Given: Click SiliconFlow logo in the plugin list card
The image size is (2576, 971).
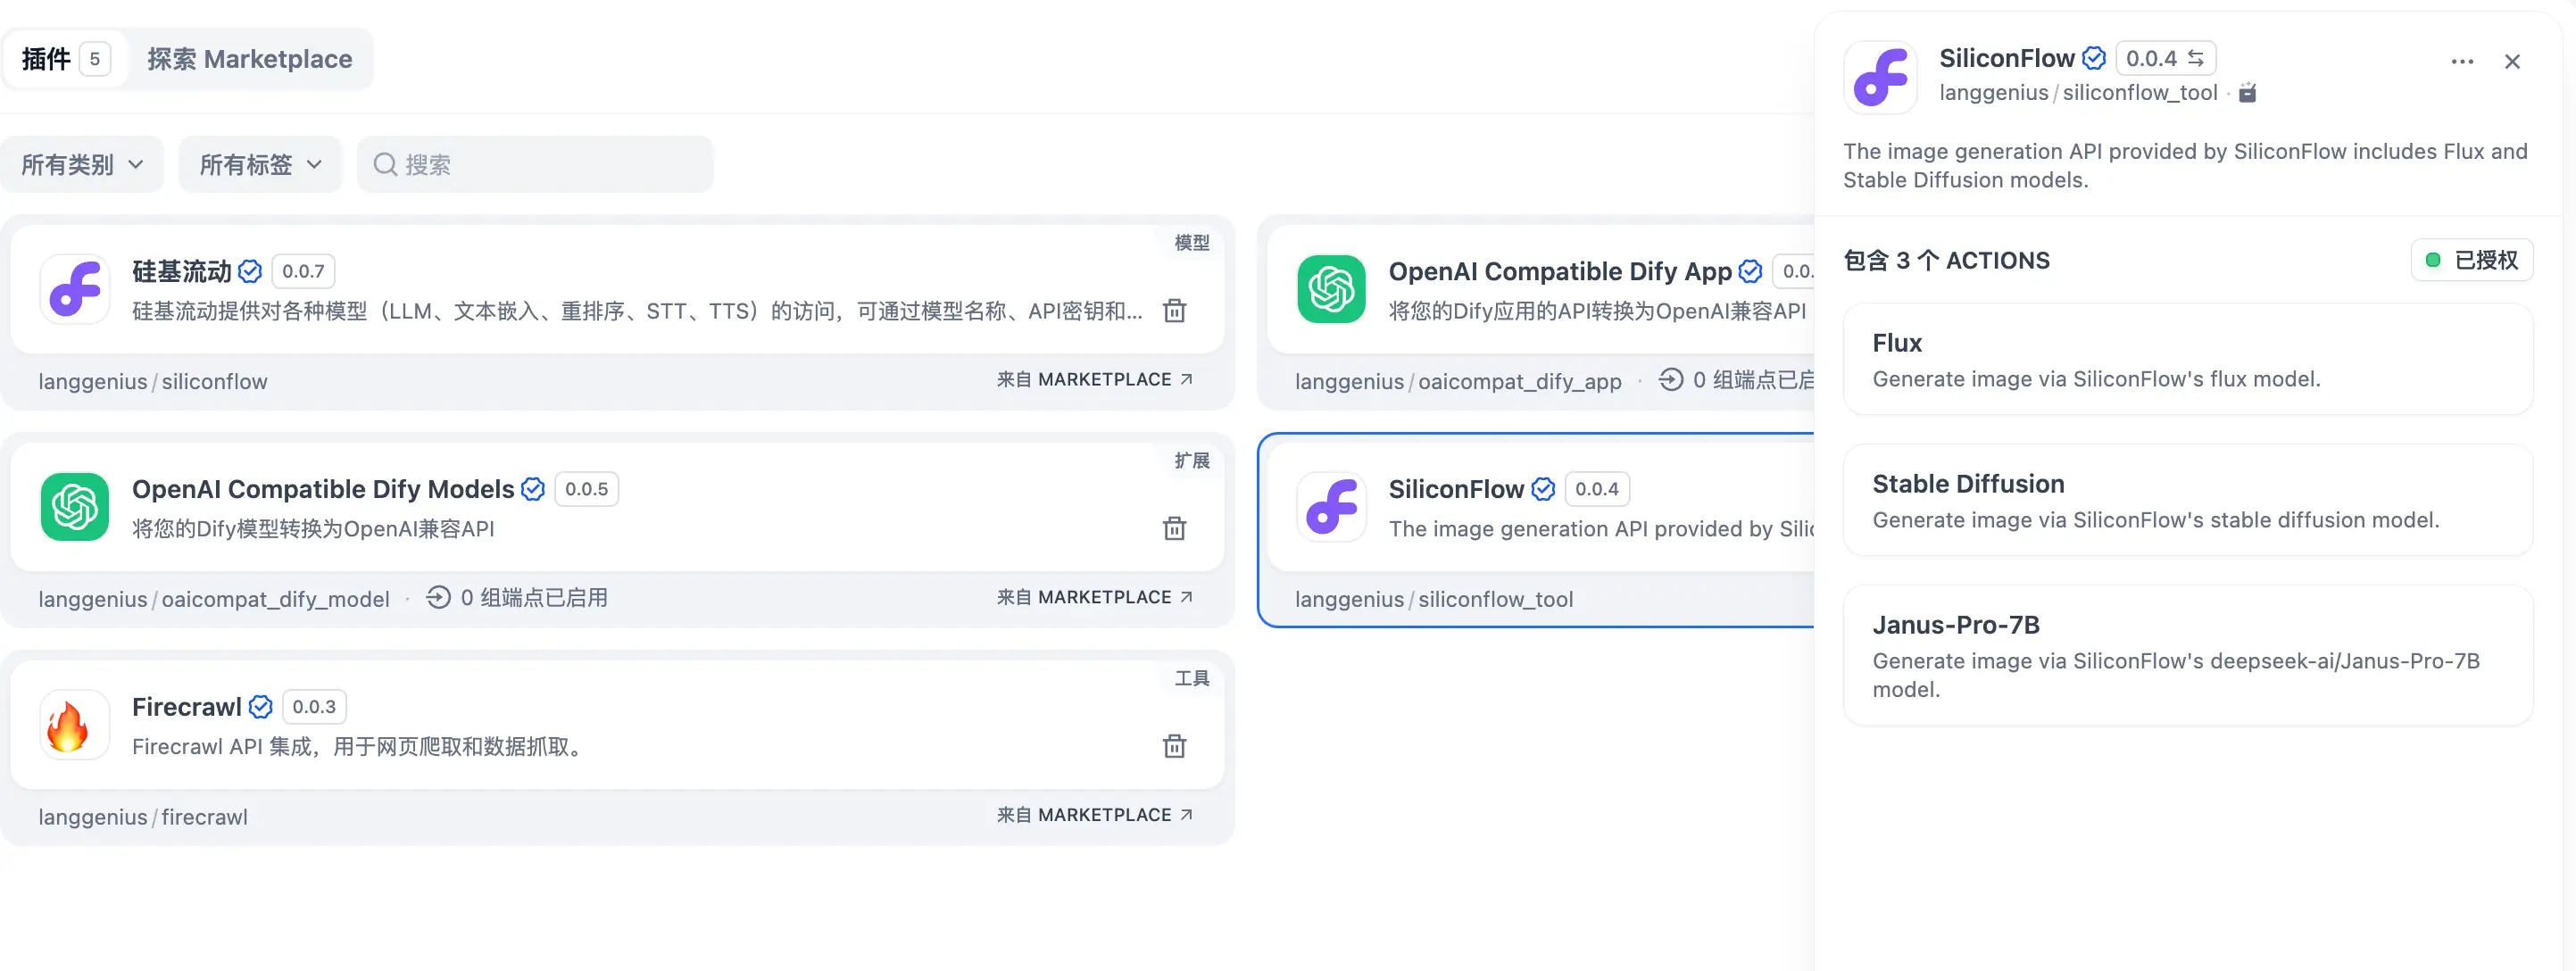Looking at the screenshot, I should [1332, 507].
